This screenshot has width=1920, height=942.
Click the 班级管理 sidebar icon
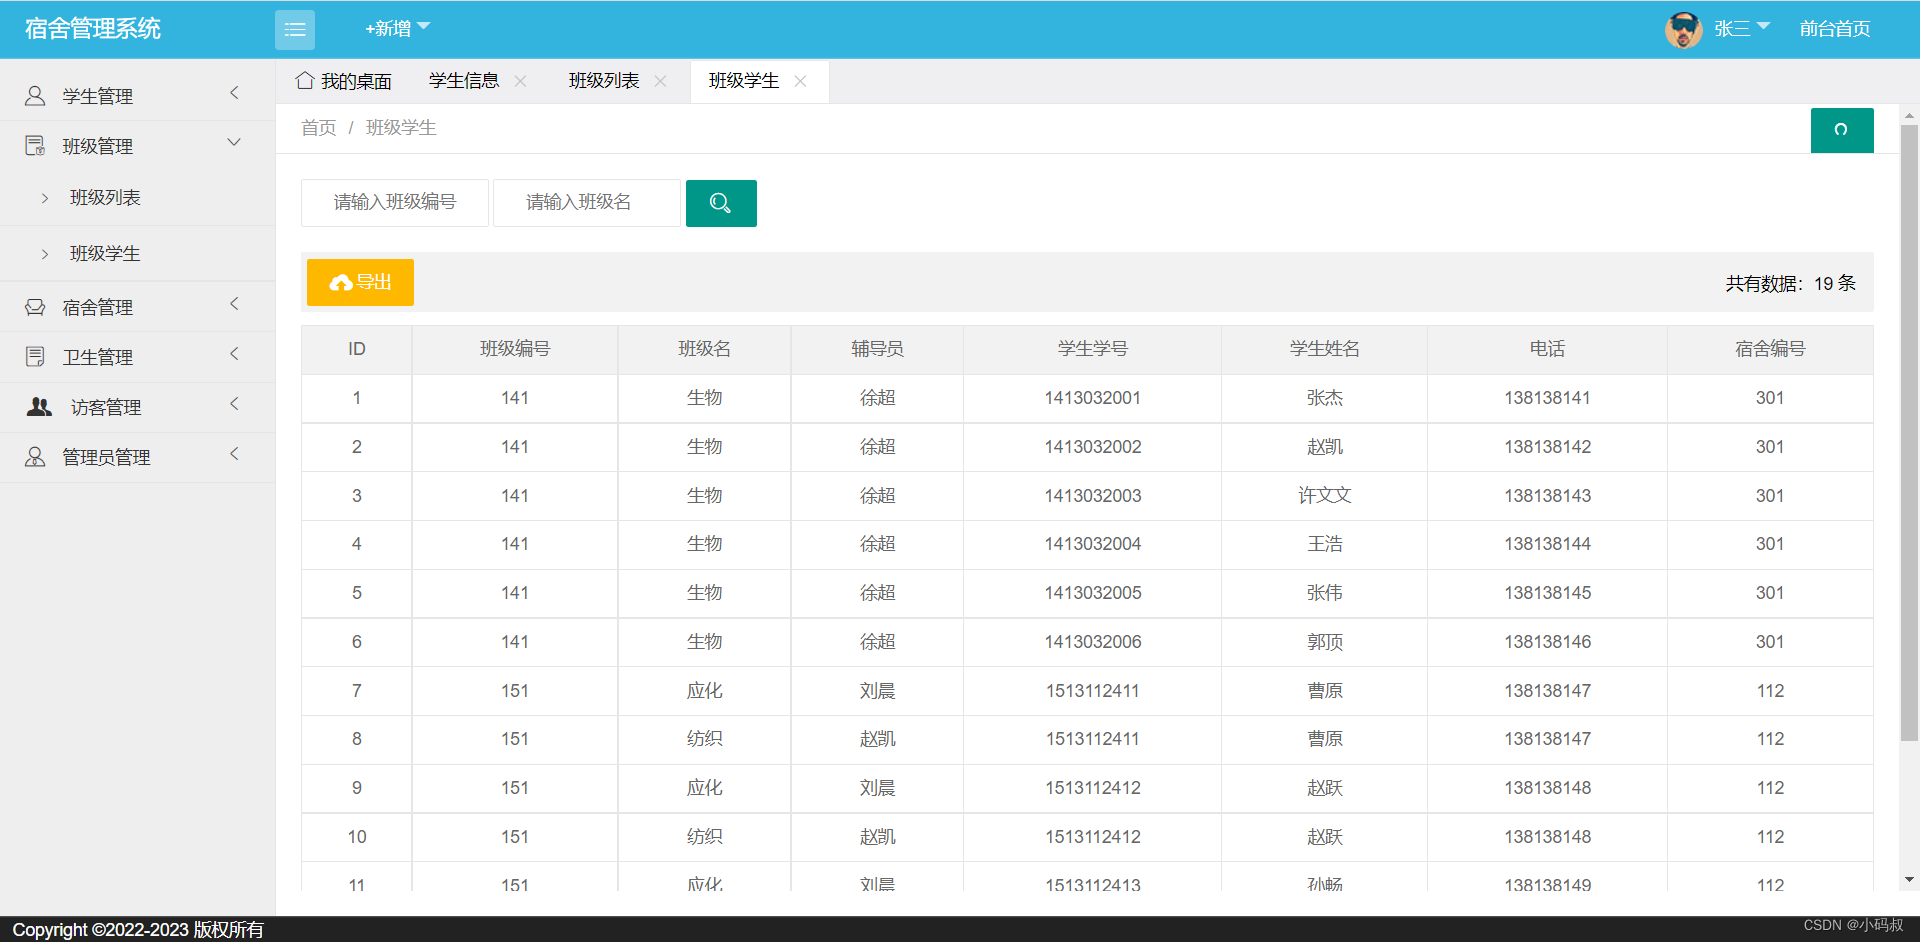35,146
